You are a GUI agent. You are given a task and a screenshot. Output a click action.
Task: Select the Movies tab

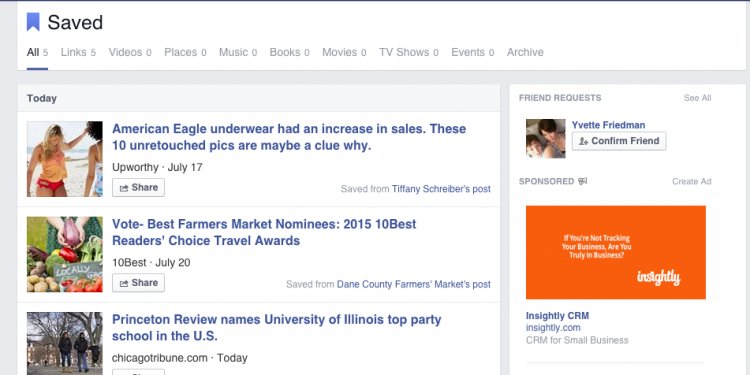click(344, 52)
